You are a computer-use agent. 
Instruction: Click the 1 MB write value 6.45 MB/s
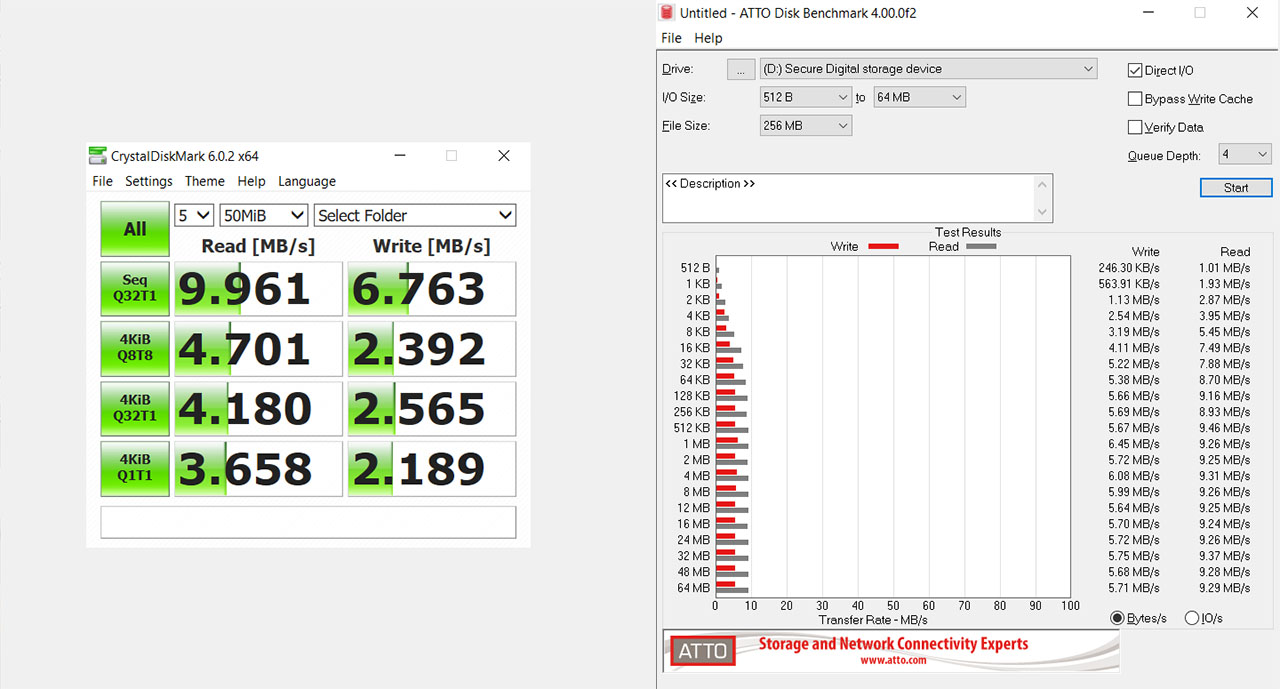[1133, 444]
